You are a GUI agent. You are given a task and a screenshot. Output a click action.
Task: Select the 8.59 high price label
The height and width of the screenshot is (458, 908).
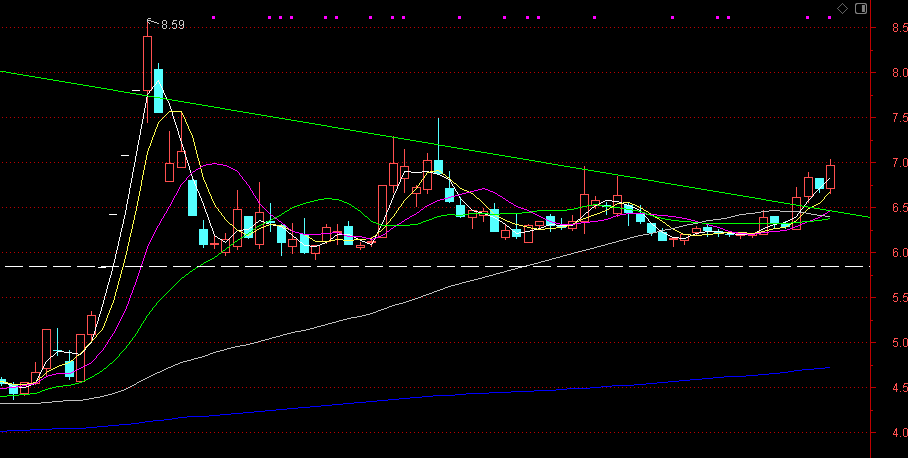(173, 25)
